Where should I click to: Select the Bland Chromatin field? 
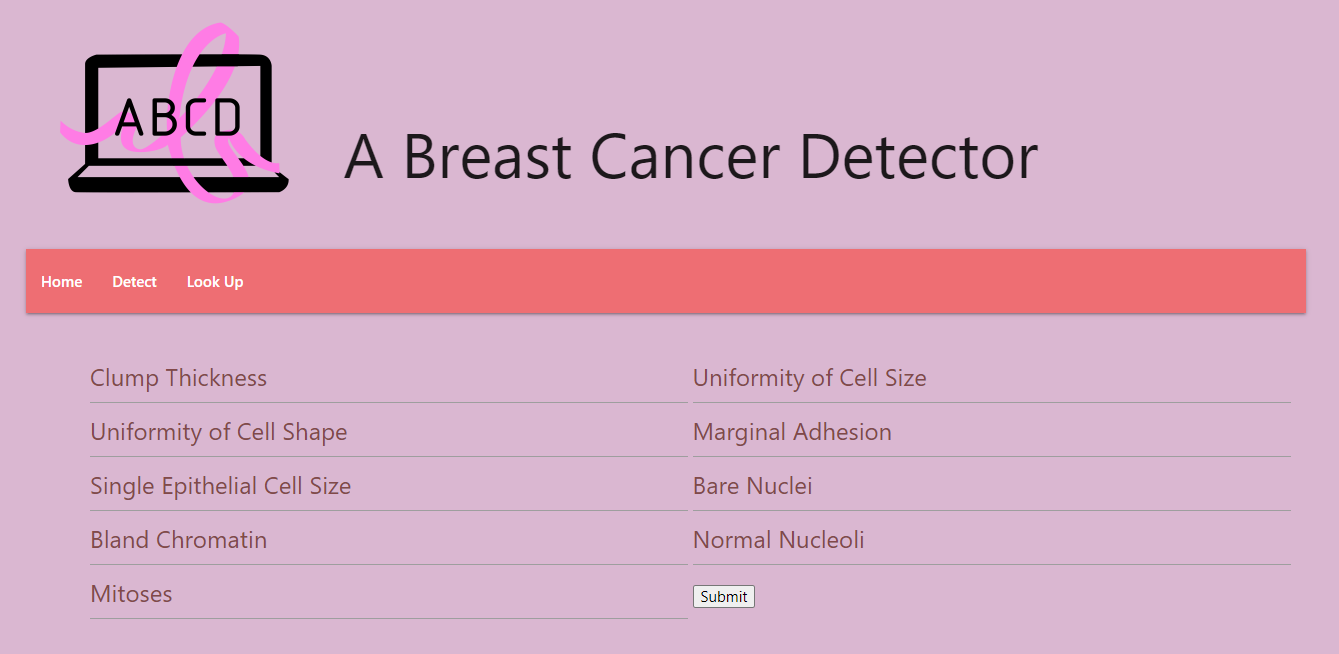click(x=388, y=542)
